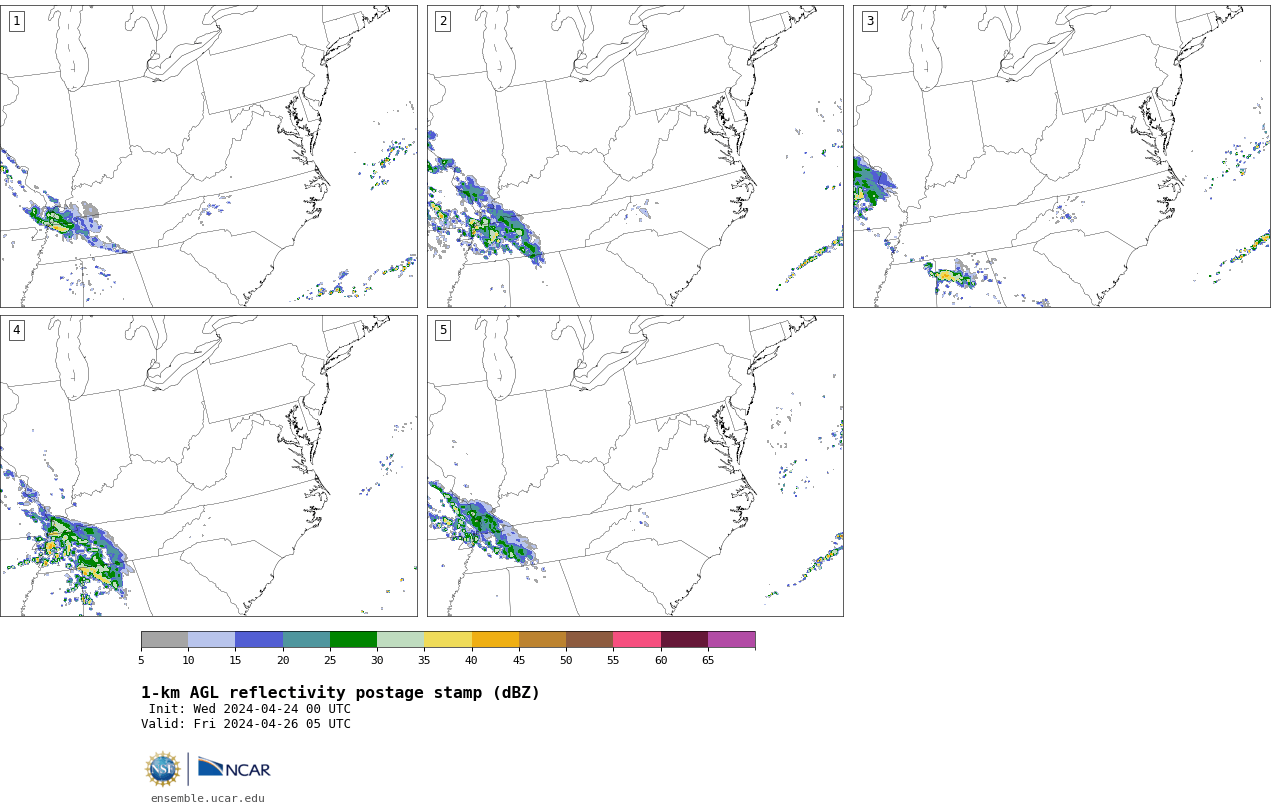Click the Init: Wed 2024-04-24 00 UTC line
Viewport: 1280px width, 809px height.
pos(250,709)
